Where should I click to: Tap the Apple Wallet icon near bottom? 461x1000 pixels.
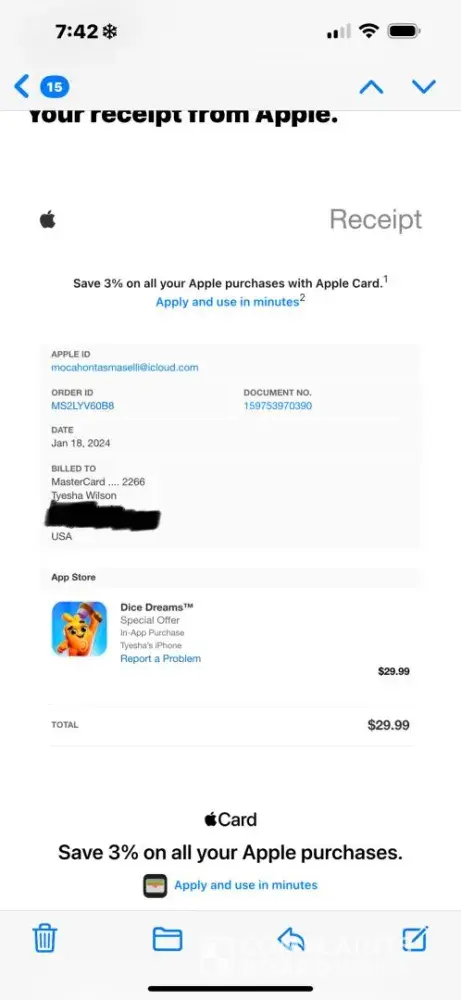155,886
